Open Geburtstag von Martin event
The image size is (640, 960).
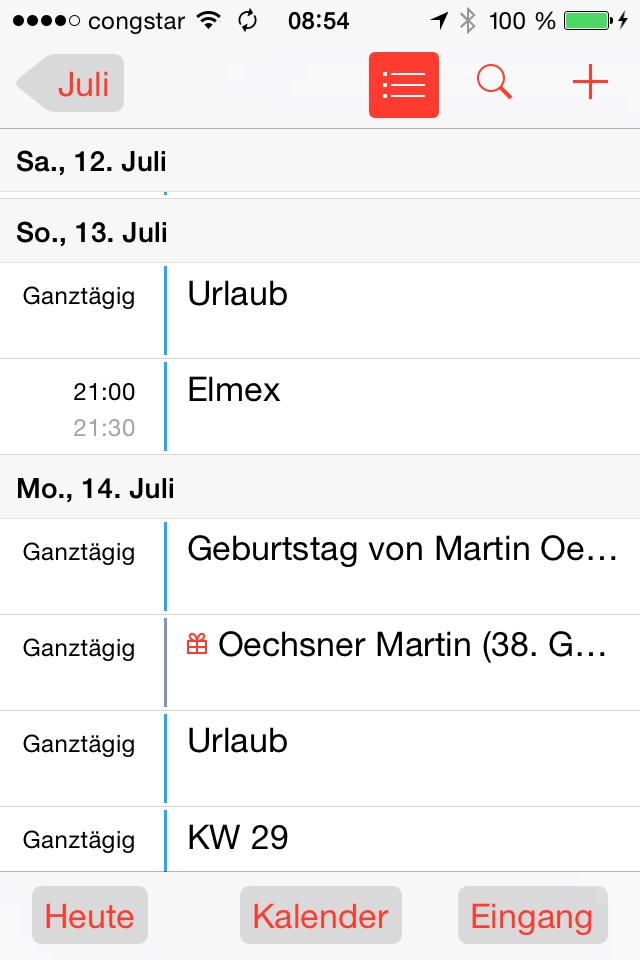(400, 566)
